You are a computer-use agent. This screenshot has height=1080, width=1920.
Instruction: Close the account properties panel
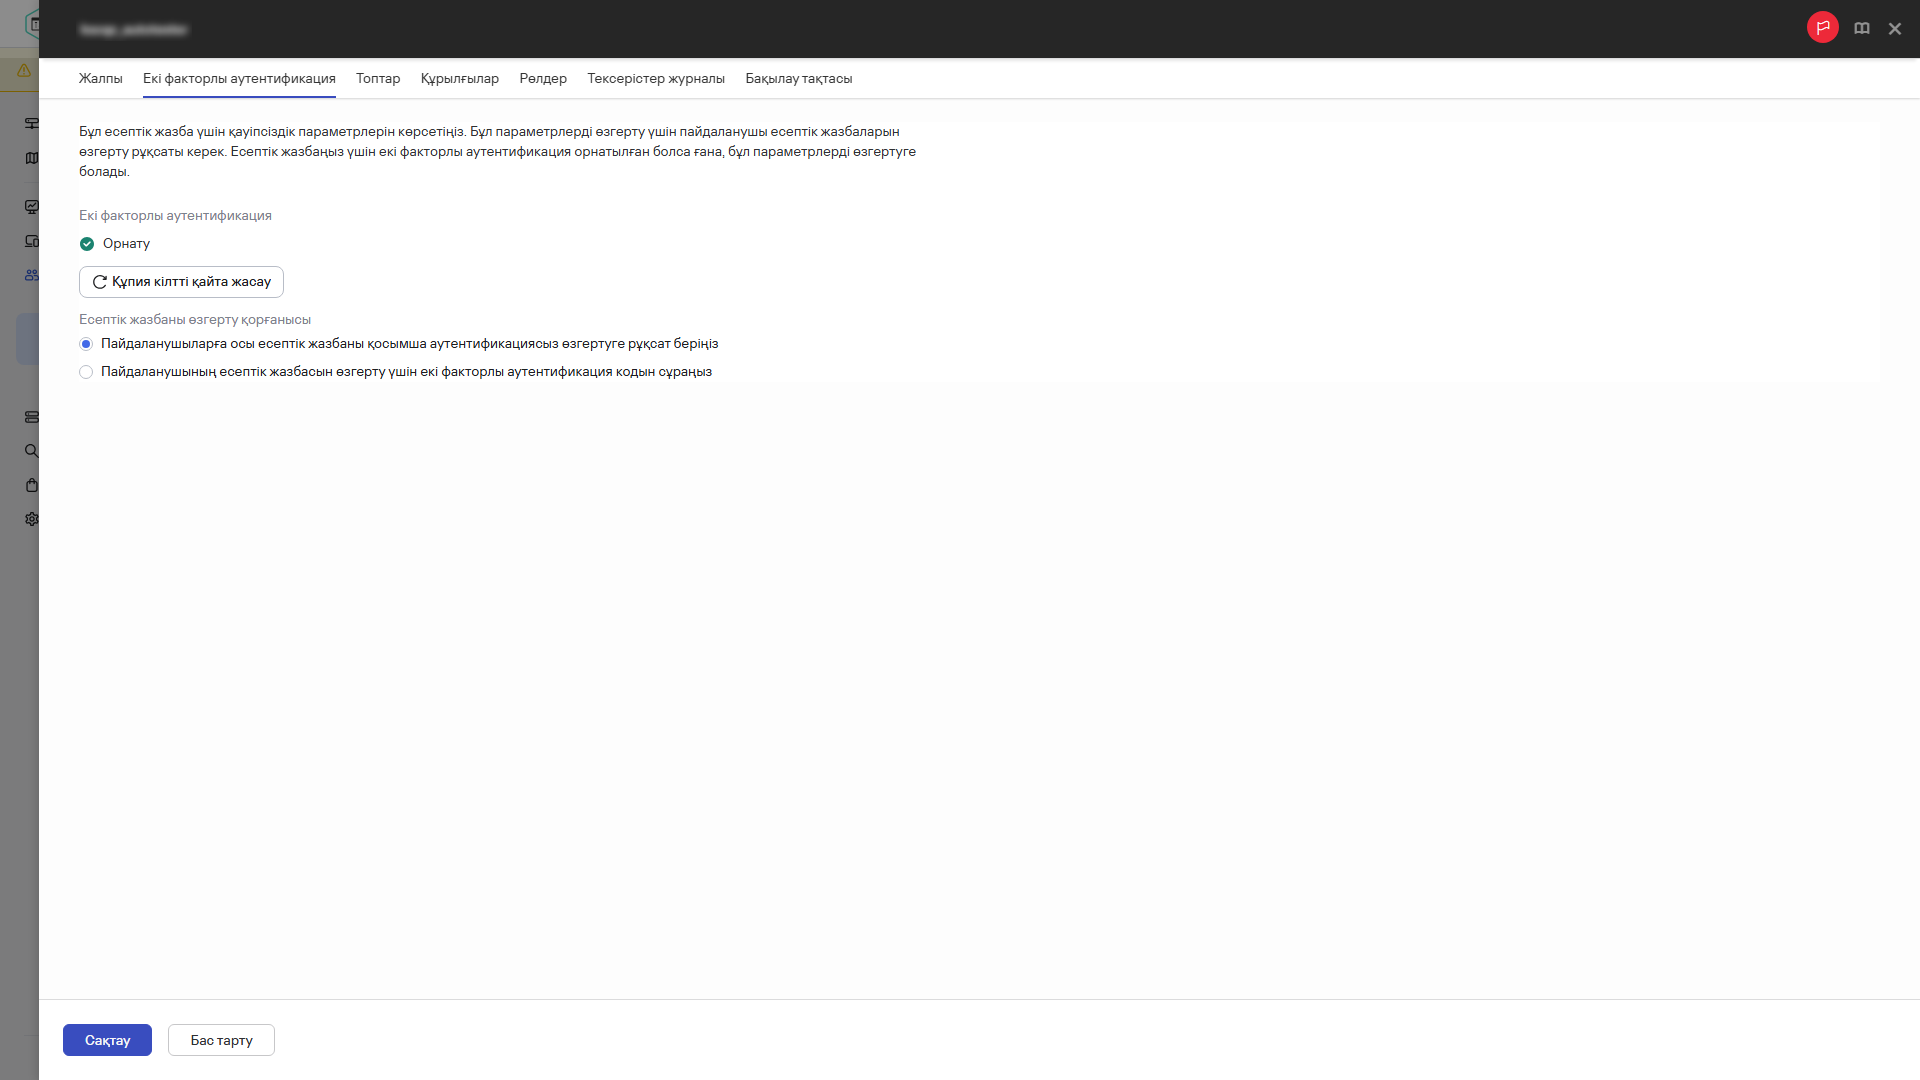tap(1894, 29)
